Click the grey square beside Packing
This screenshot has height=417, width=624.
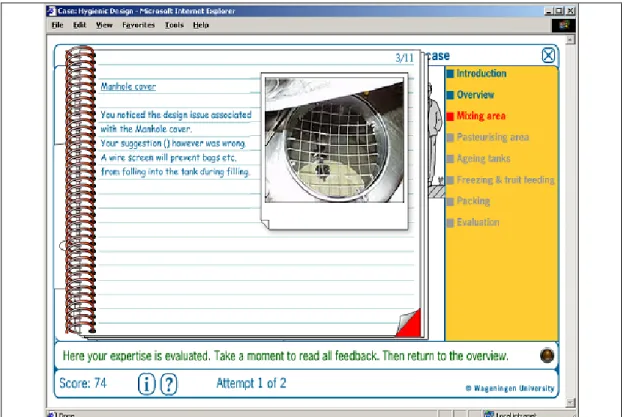[450, 201]
